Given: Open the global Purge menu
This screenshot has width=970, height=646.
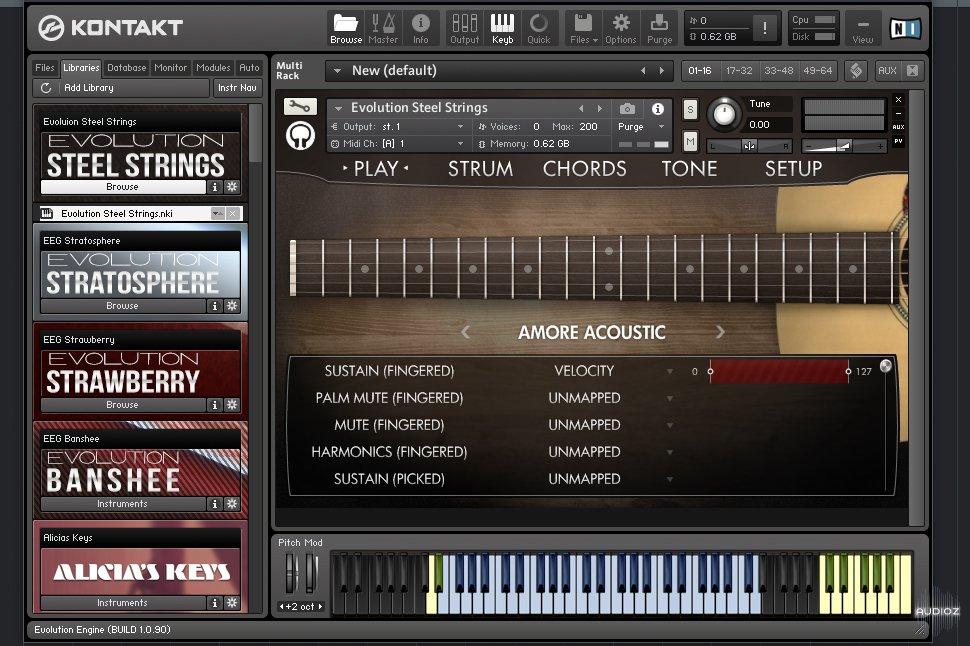Looking at the screenshot, I should click(659, 28).
